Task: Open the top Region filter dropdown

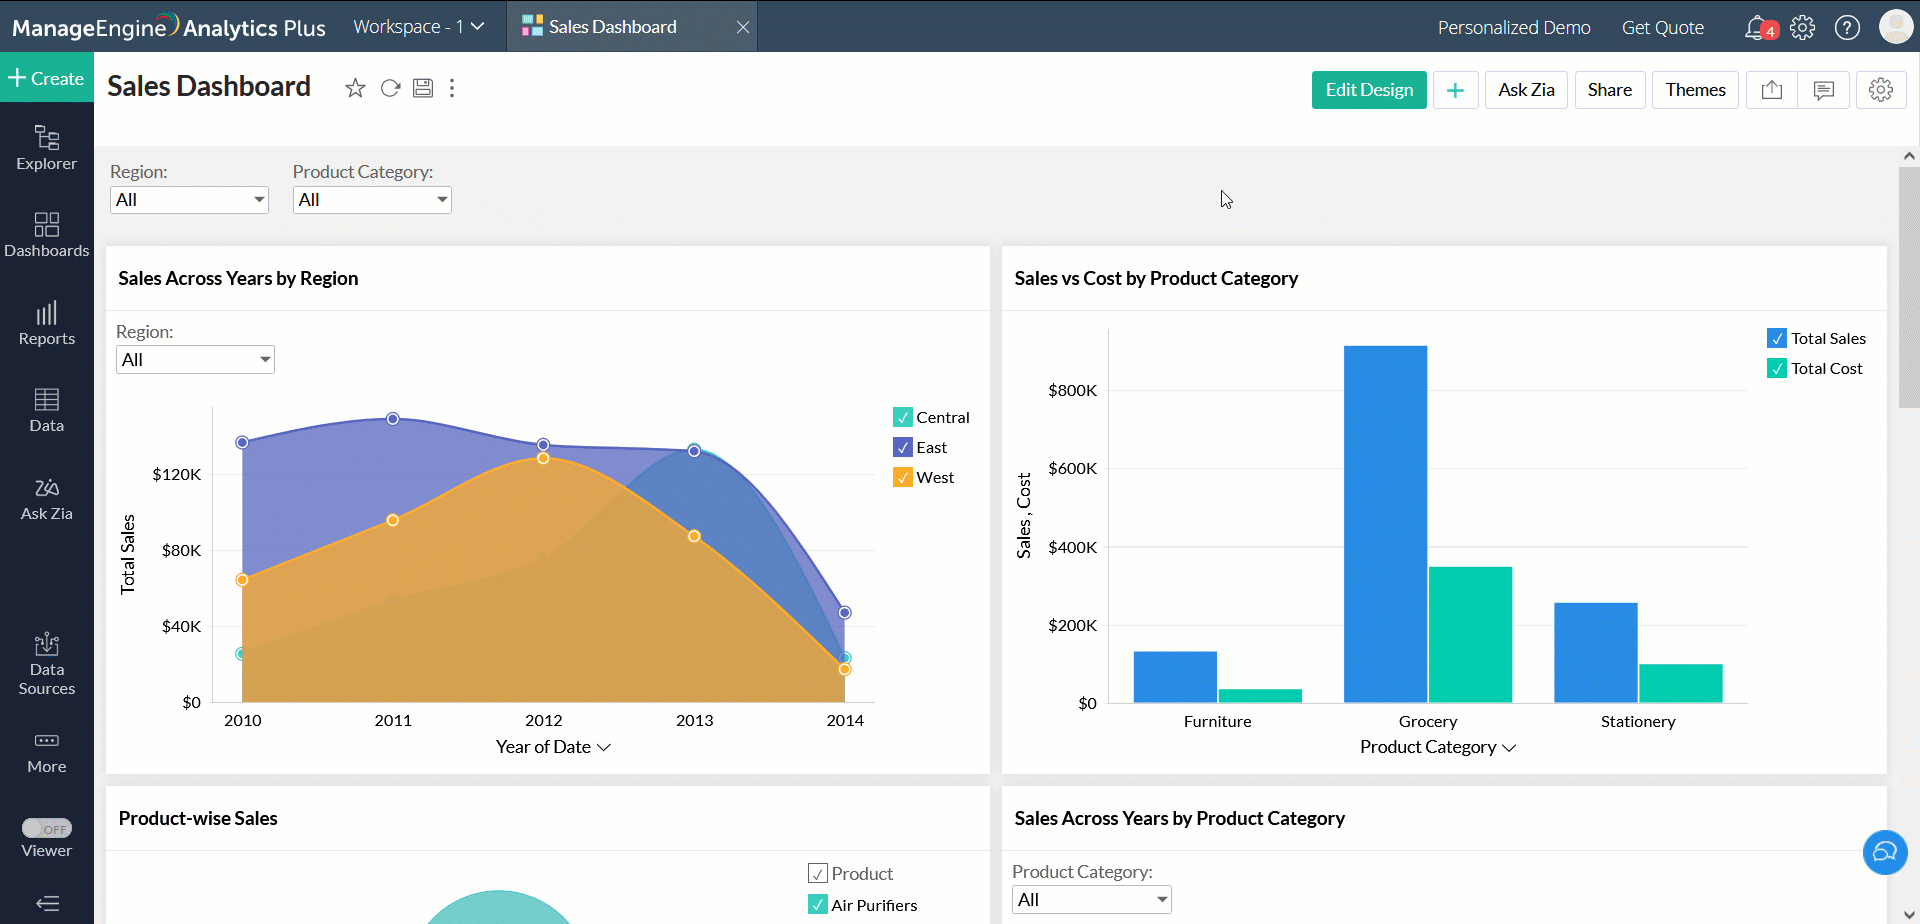Action: coord(189,200)
